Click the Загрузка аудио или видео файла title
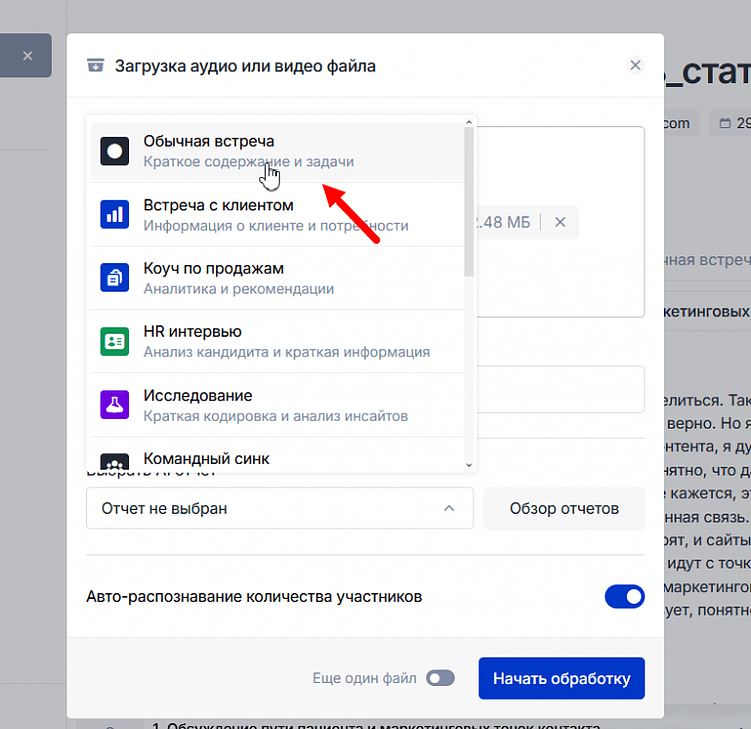 pyautogui.click(x=245, y=66)
